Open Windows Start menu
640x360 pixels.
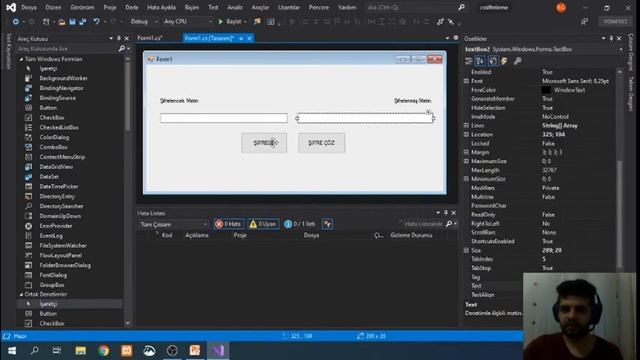12,351
